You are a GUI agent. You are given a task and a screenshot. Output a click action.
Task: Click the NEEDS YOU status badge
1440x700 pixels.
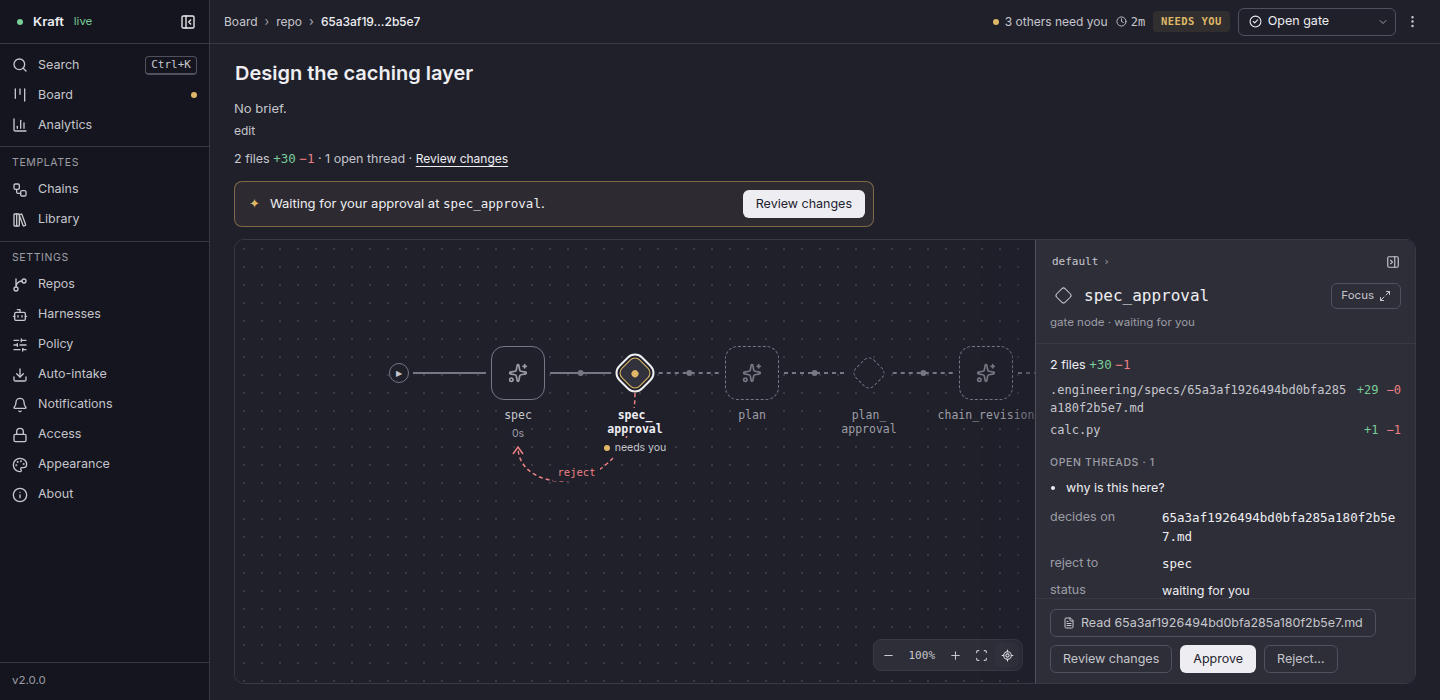1191,21
